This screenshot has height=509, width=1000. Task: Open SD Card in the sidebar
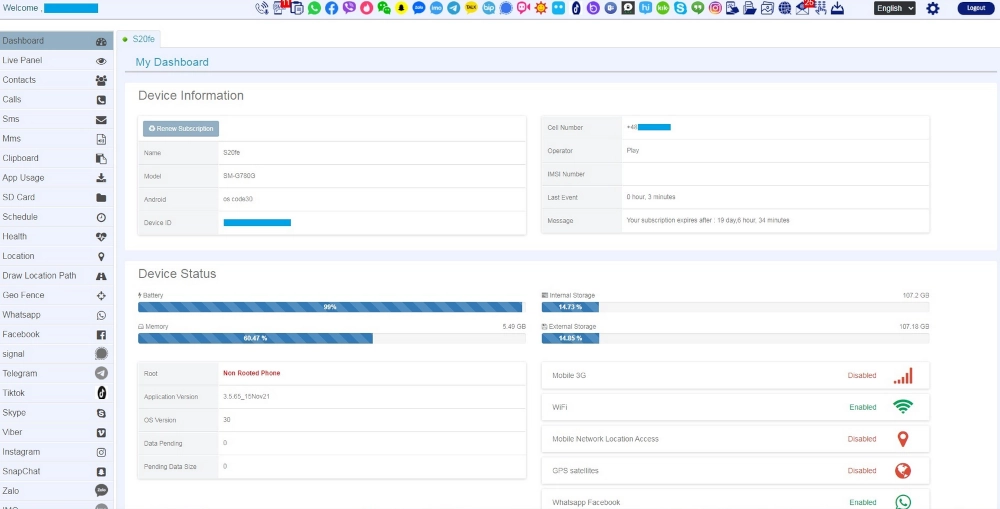pos(57,198)
